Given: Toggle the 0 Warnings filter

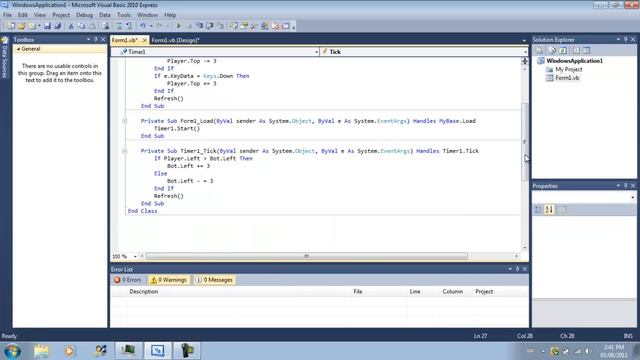Looking at the screenshot, I should 169,280.
